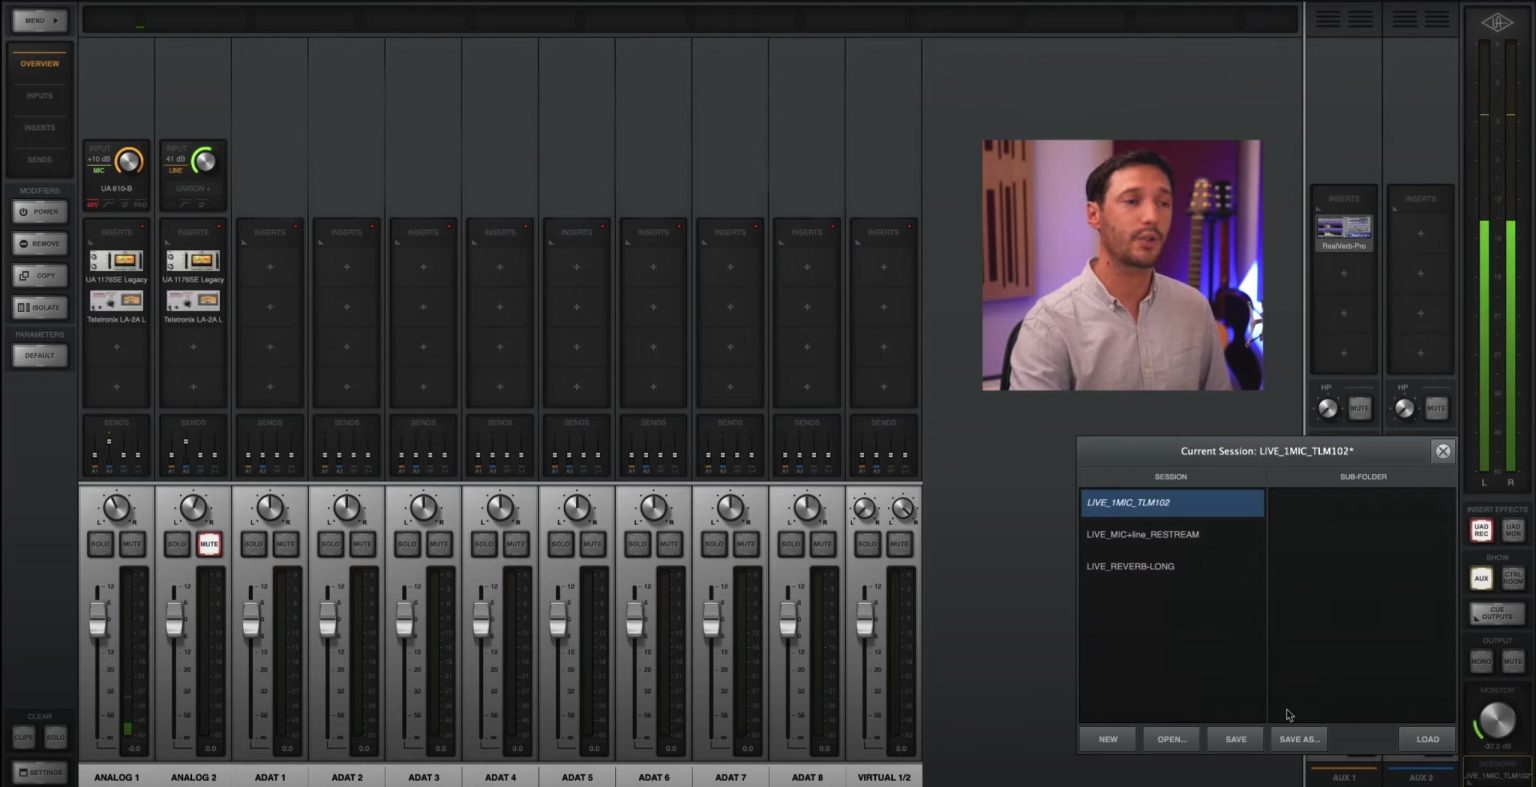The height and width of the screenshot is (787, 1536).
Task: Switch to the Inputs view
Action: coord(40,96)
